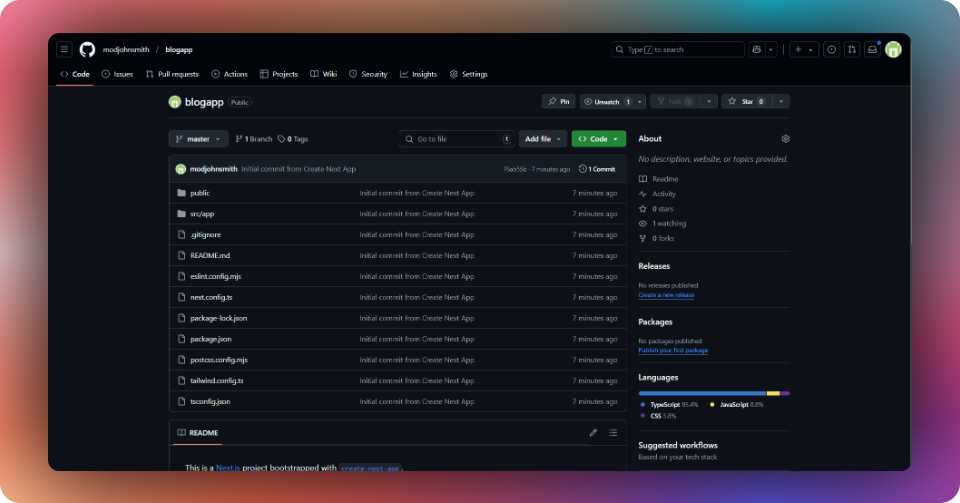The height and width of the screenshot is (503, 960).
Task: Click the clock icon beside 1 Commit
Action: [583, 169]
